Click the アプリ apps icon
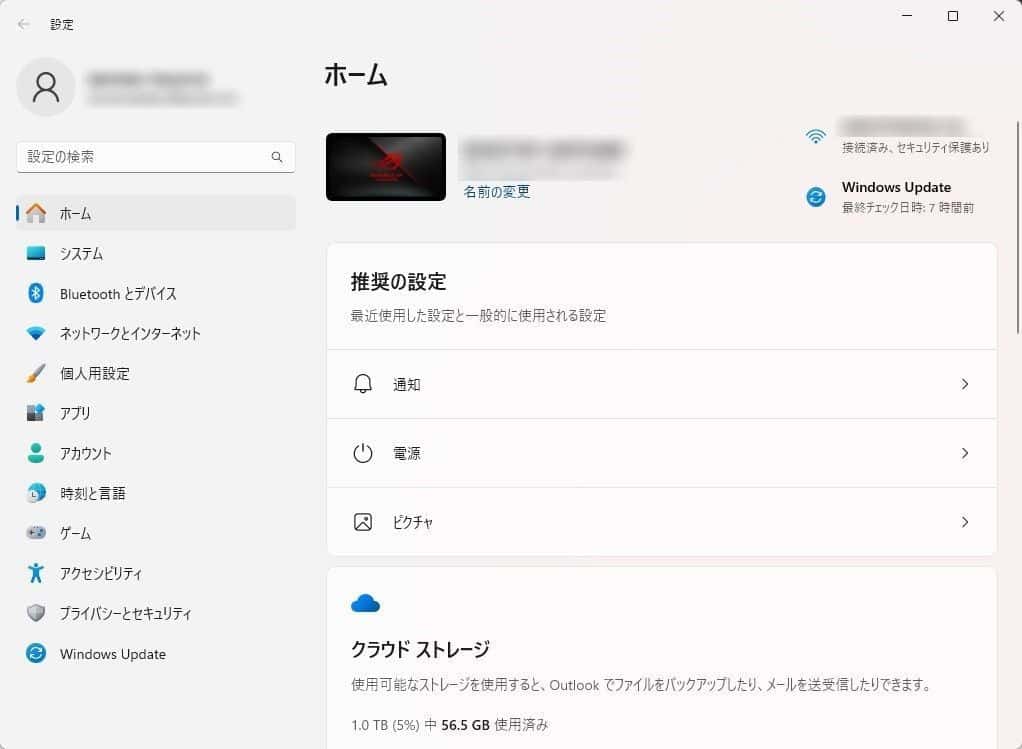The width and height of the screenshot is (1022, 749). tap(36, 413)
